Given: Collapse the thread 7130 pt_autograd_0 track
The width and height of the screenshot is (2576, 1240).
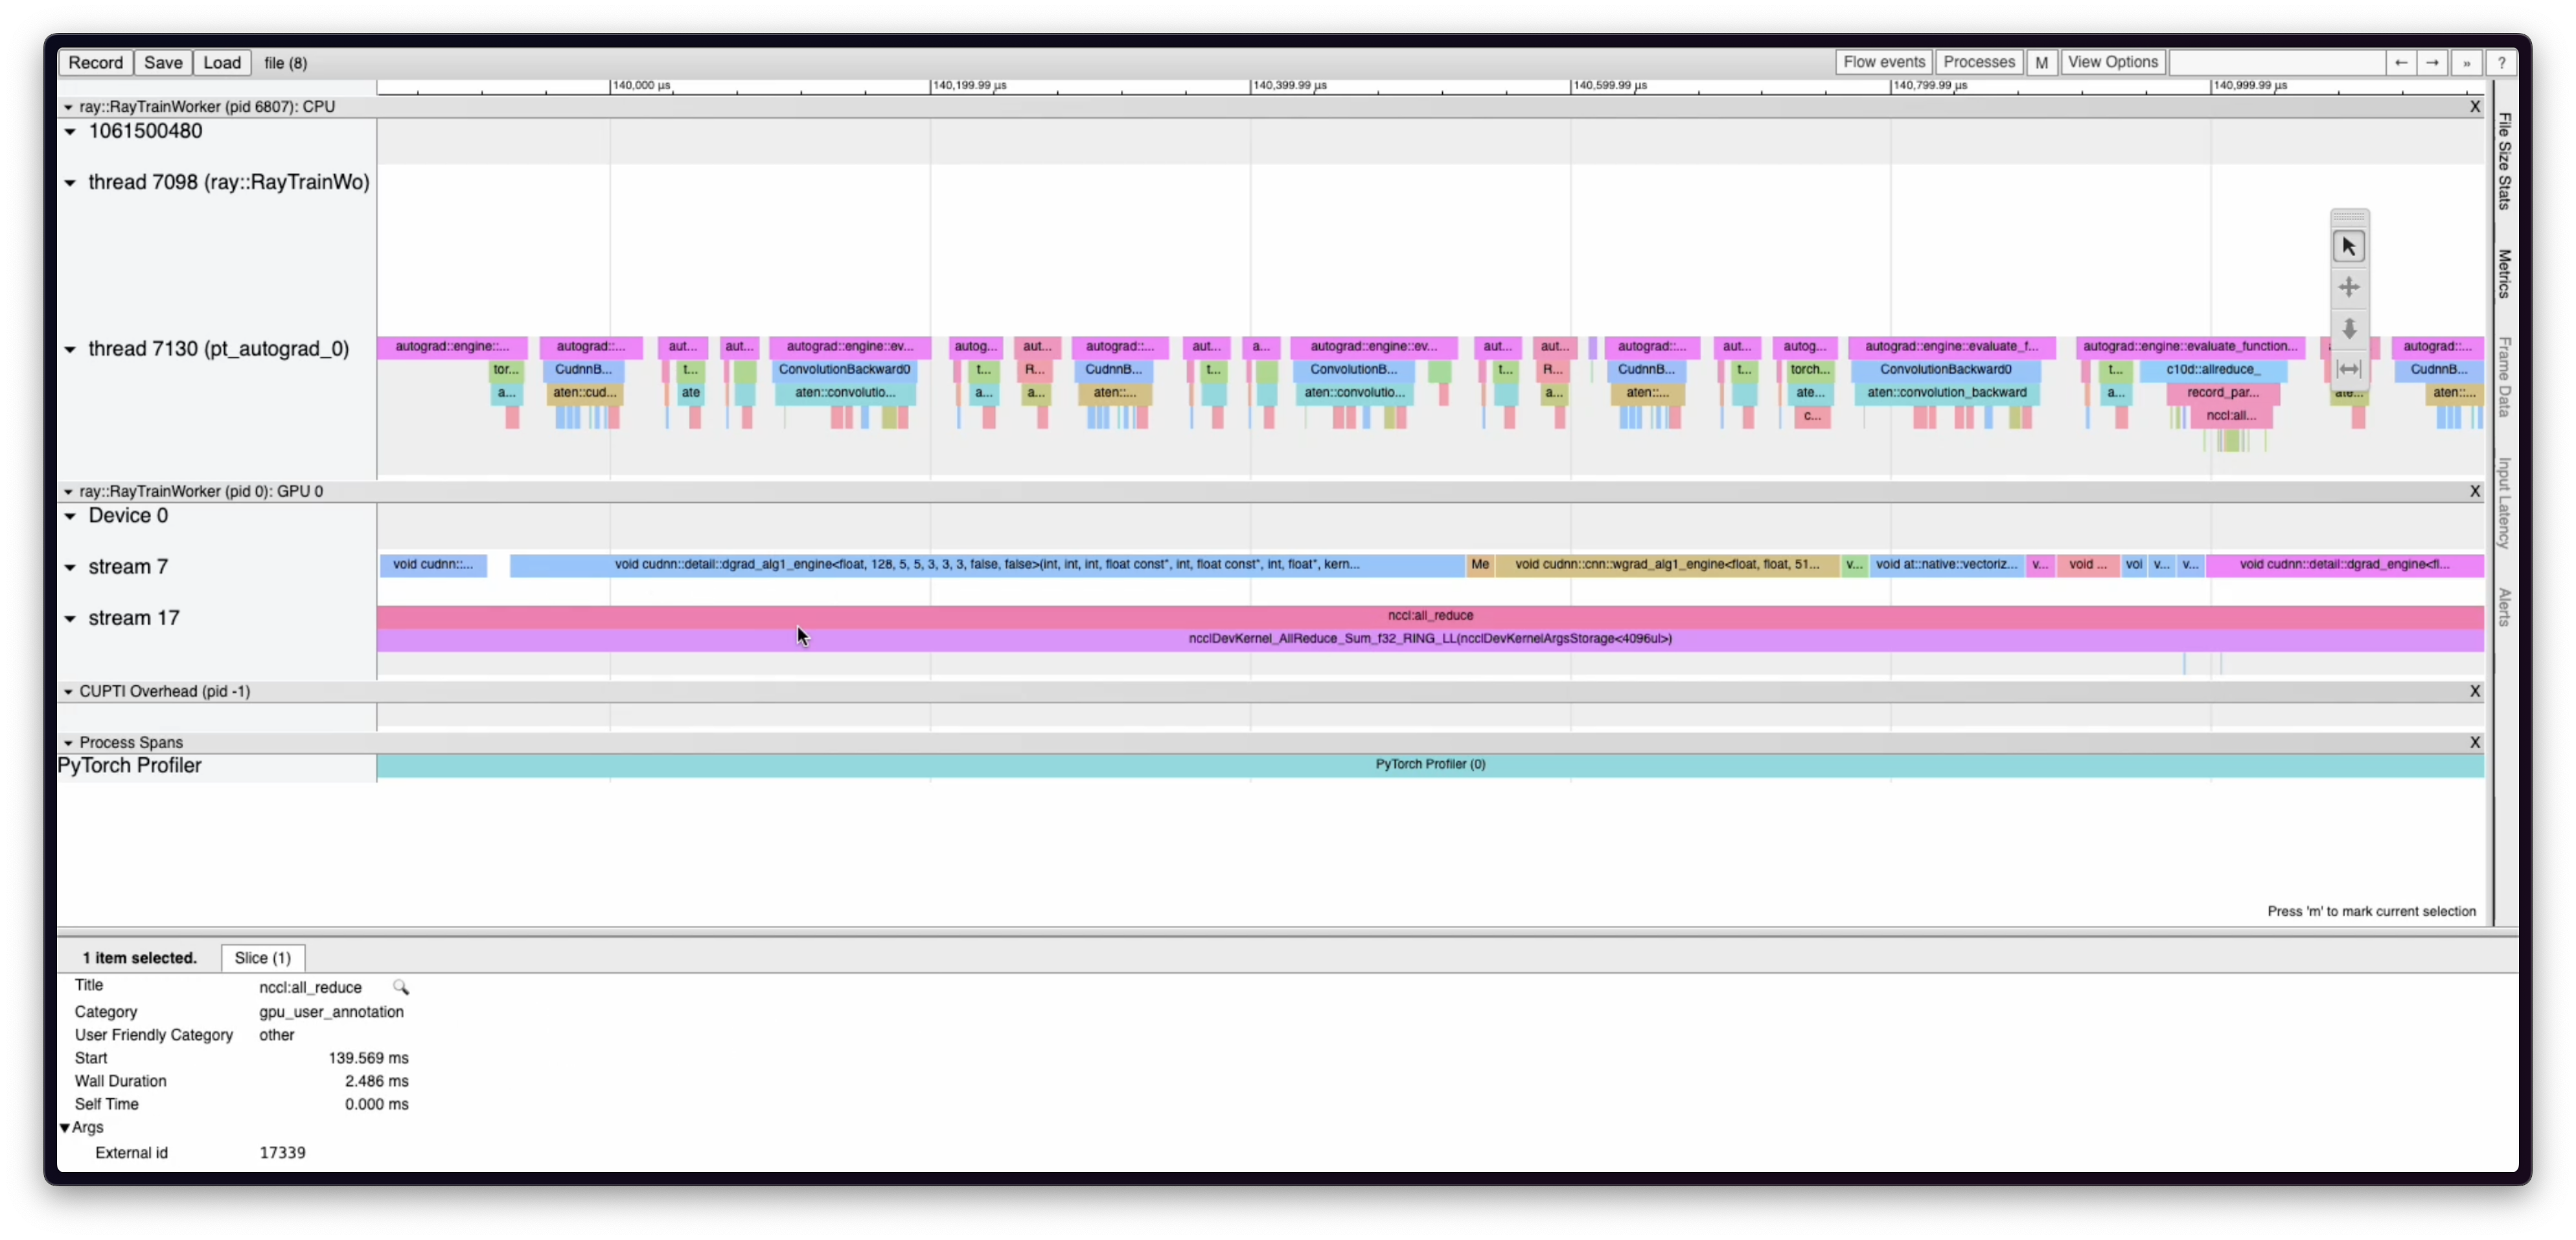Looking at the screenshot, I should pyautogui.click(x=70, y=350).
